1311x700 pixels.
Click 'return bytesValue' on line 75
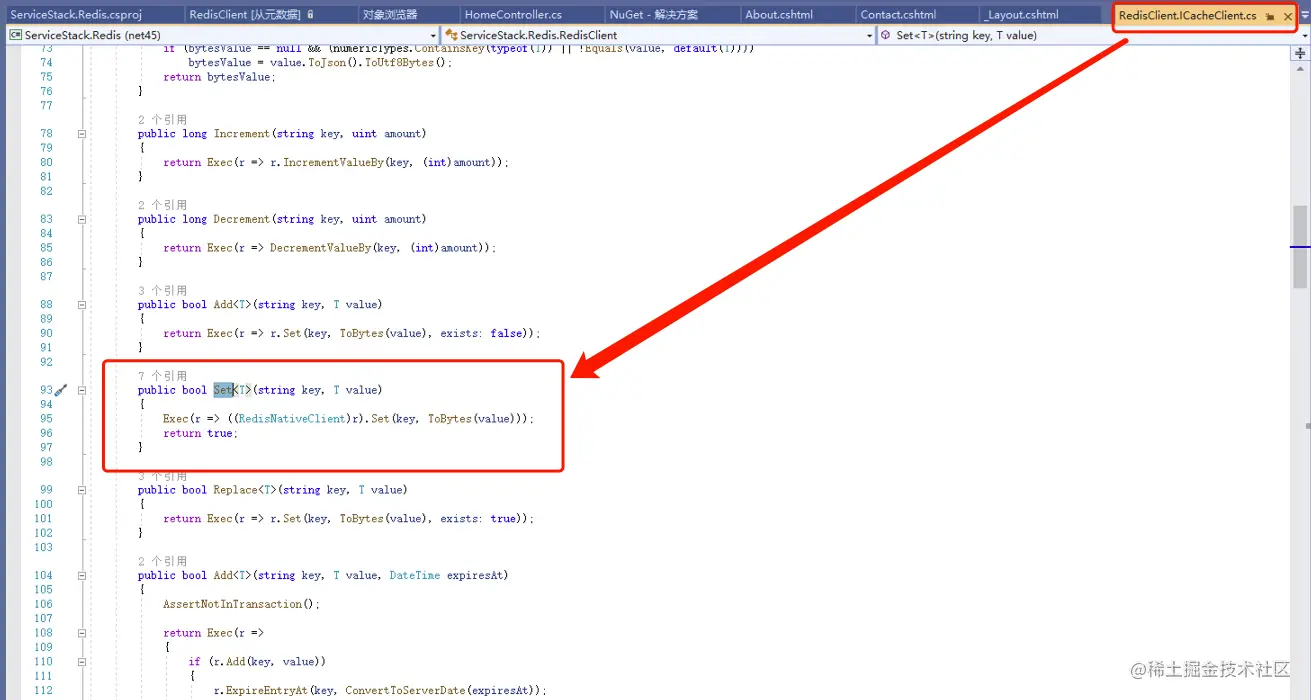point(219,76)
